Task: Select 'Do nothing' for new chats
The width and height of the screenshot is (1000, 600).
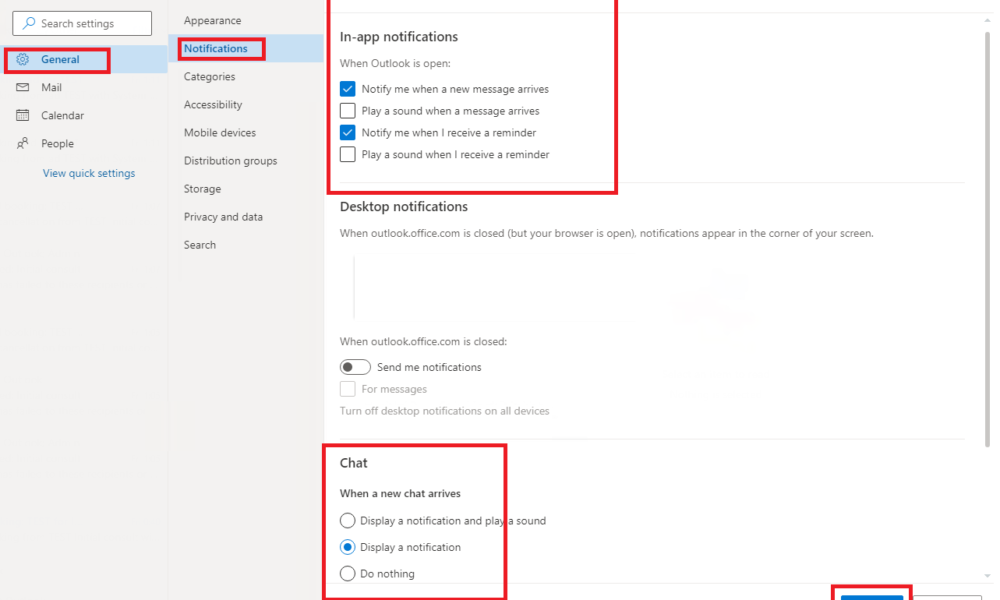Action: 347,573
